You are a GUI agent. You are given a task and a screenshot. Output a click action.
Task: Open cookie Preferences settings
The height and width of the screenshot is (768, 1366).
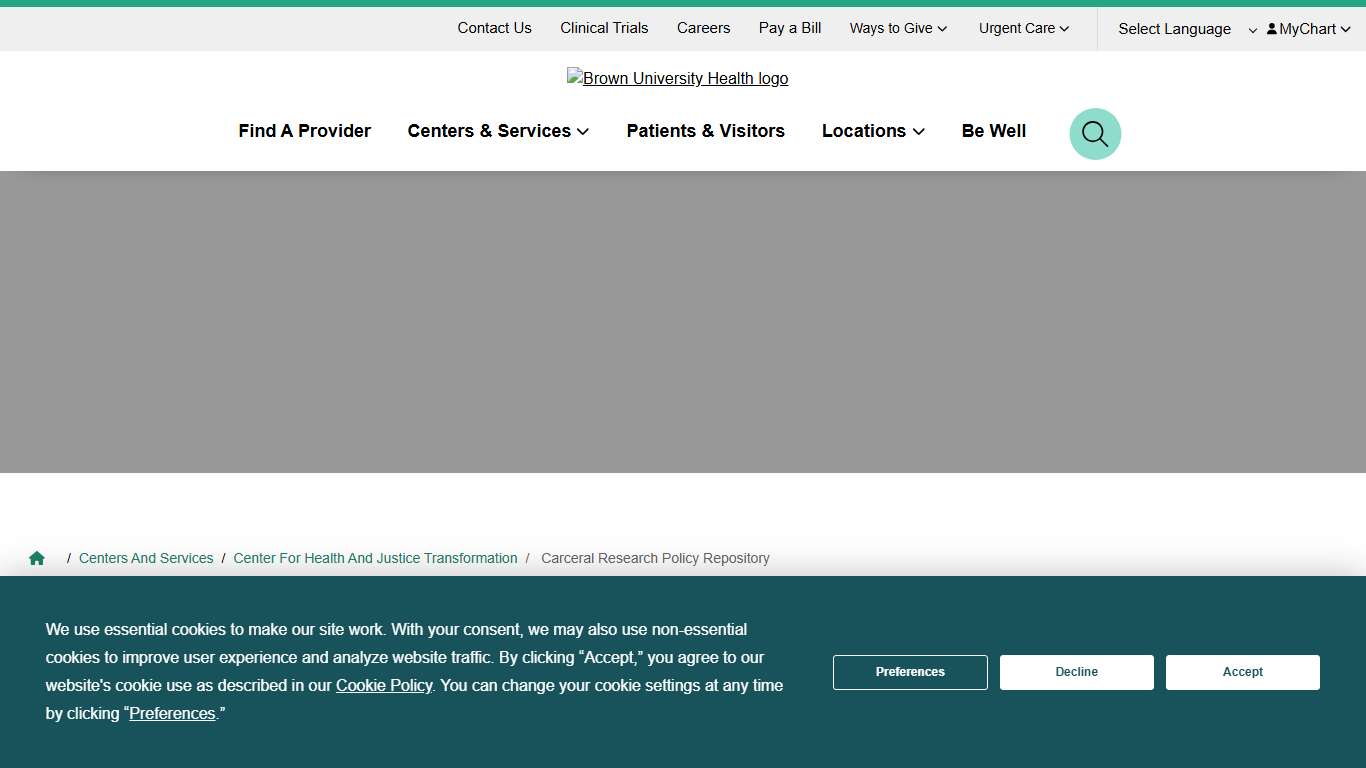(x=909, y=672)
